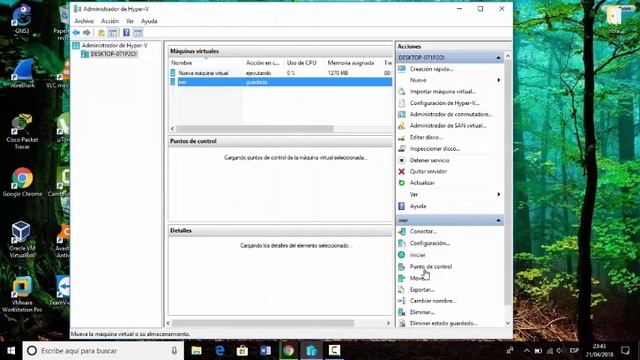
Task: Open the Ver menu in menu bar
Action: click(x=130, y=21)
